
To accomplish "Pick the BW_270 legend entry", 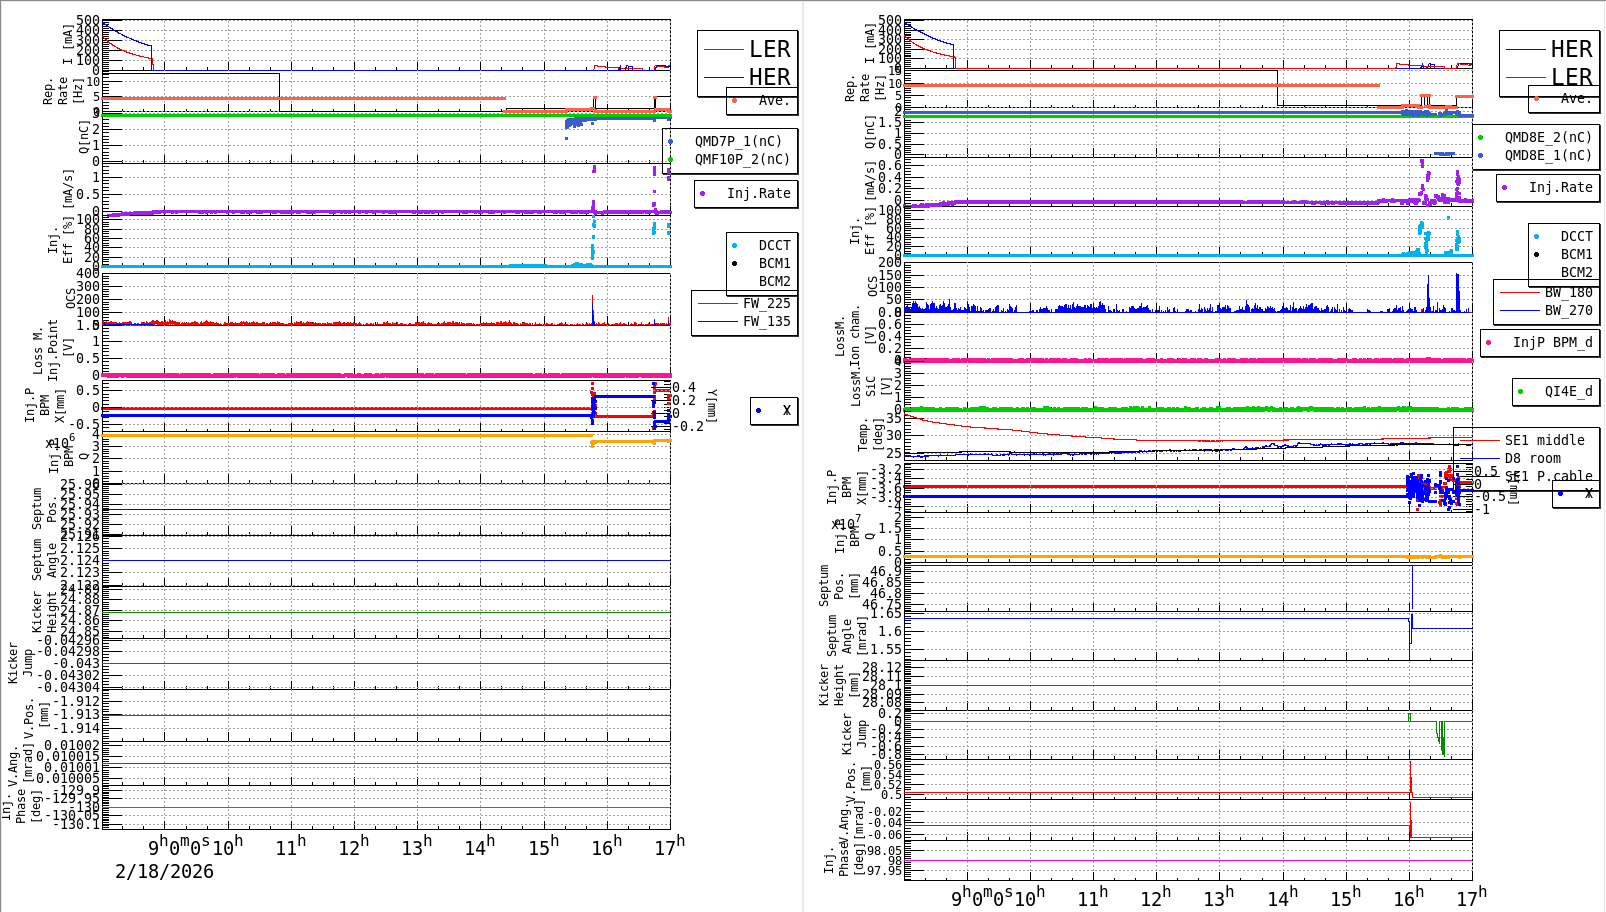I will pyautogui.click(x=1568, y=310).
